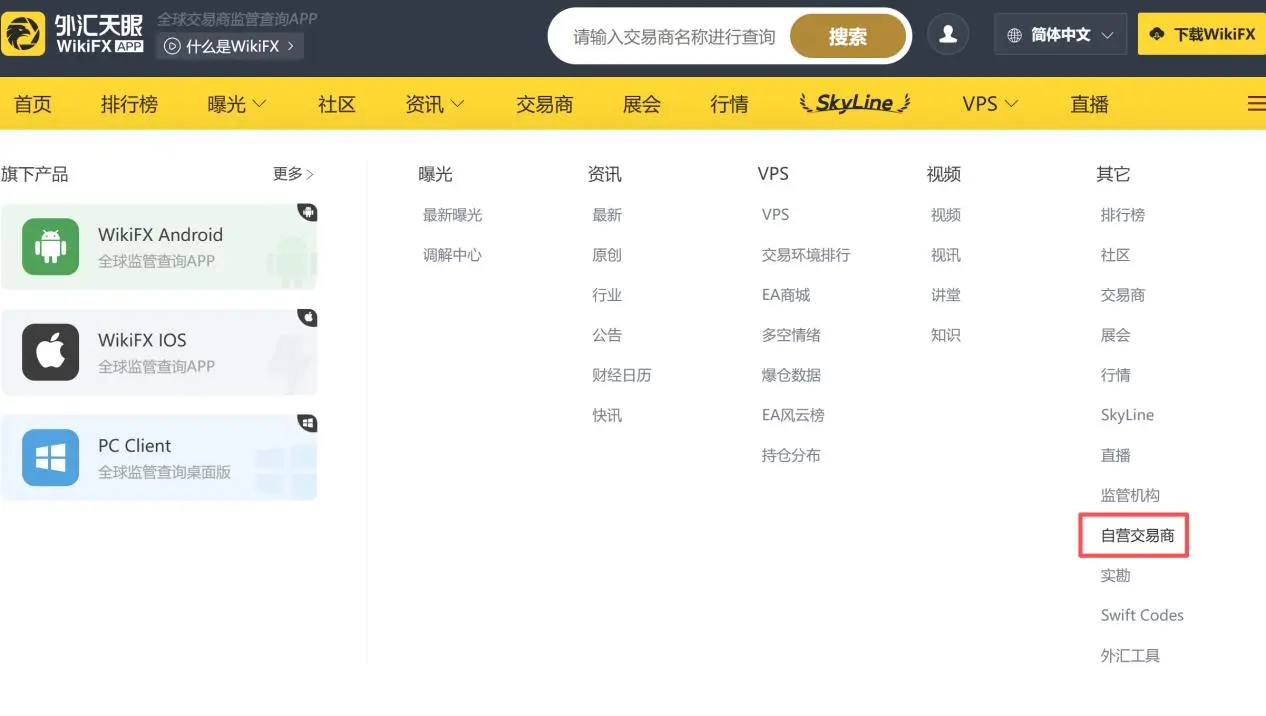Viewport: 1266px width, 716px height.
Task: Click the green Android robot icon
Action: point(50,246)
